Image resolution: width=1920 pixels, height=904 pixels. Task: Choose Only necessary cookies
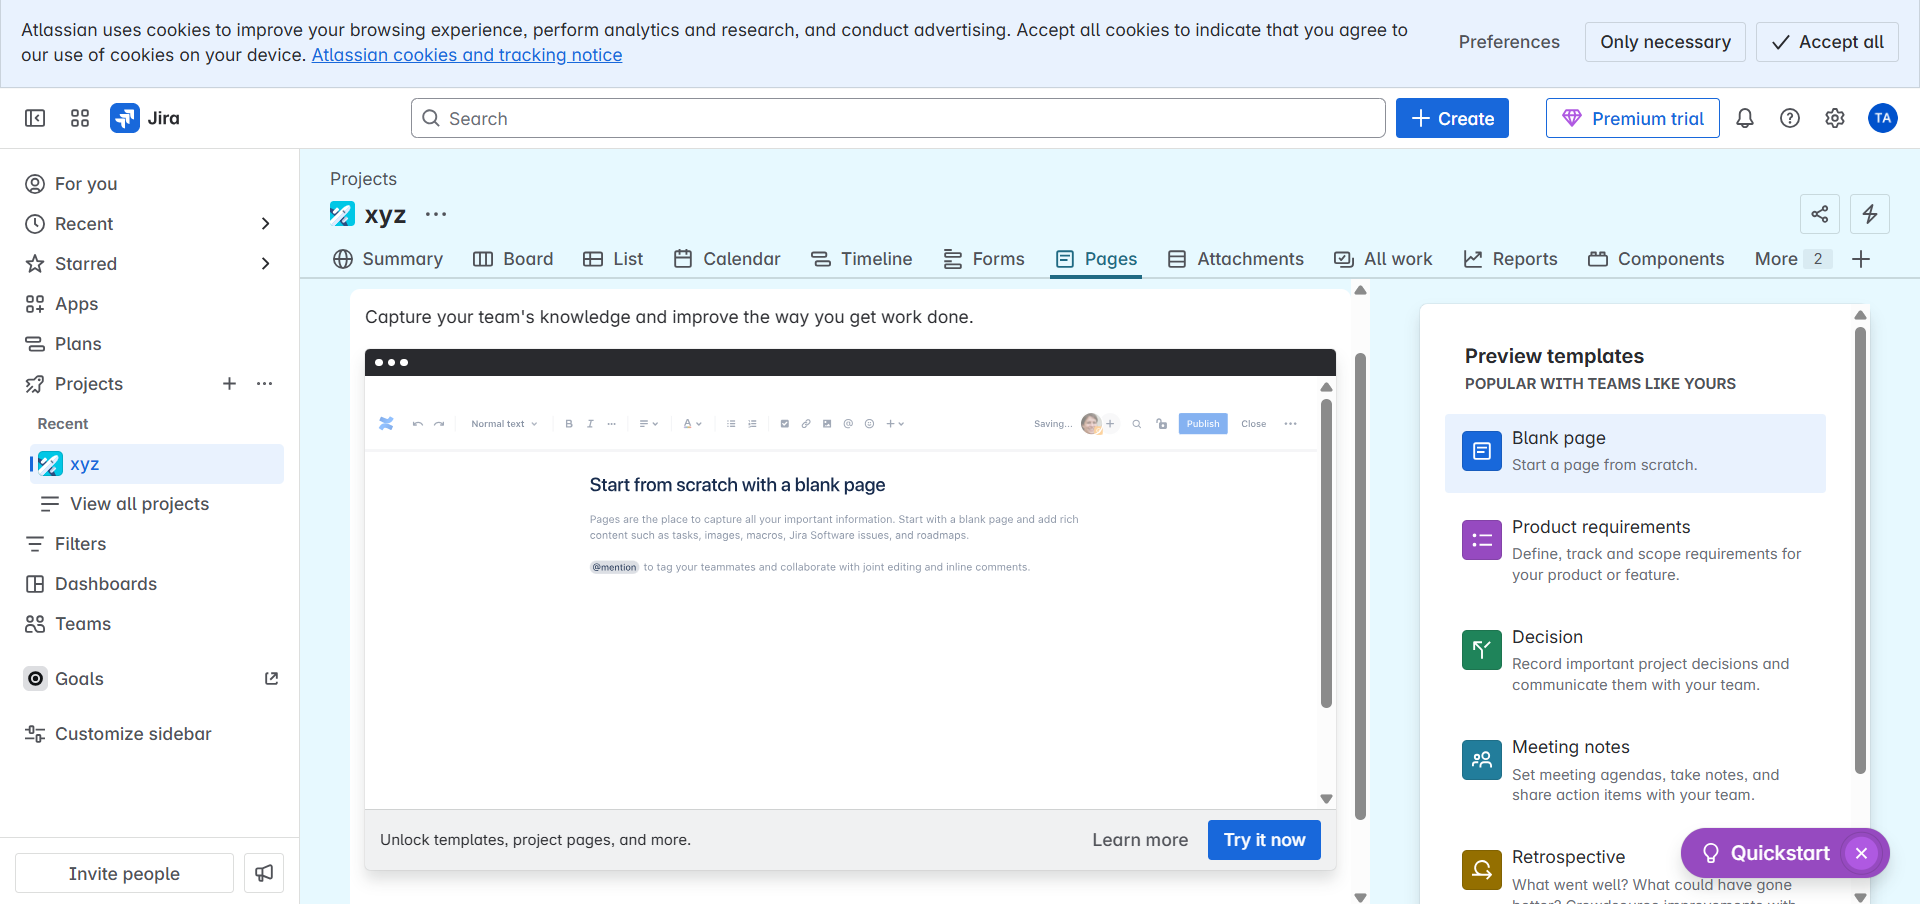point(1665,42)
